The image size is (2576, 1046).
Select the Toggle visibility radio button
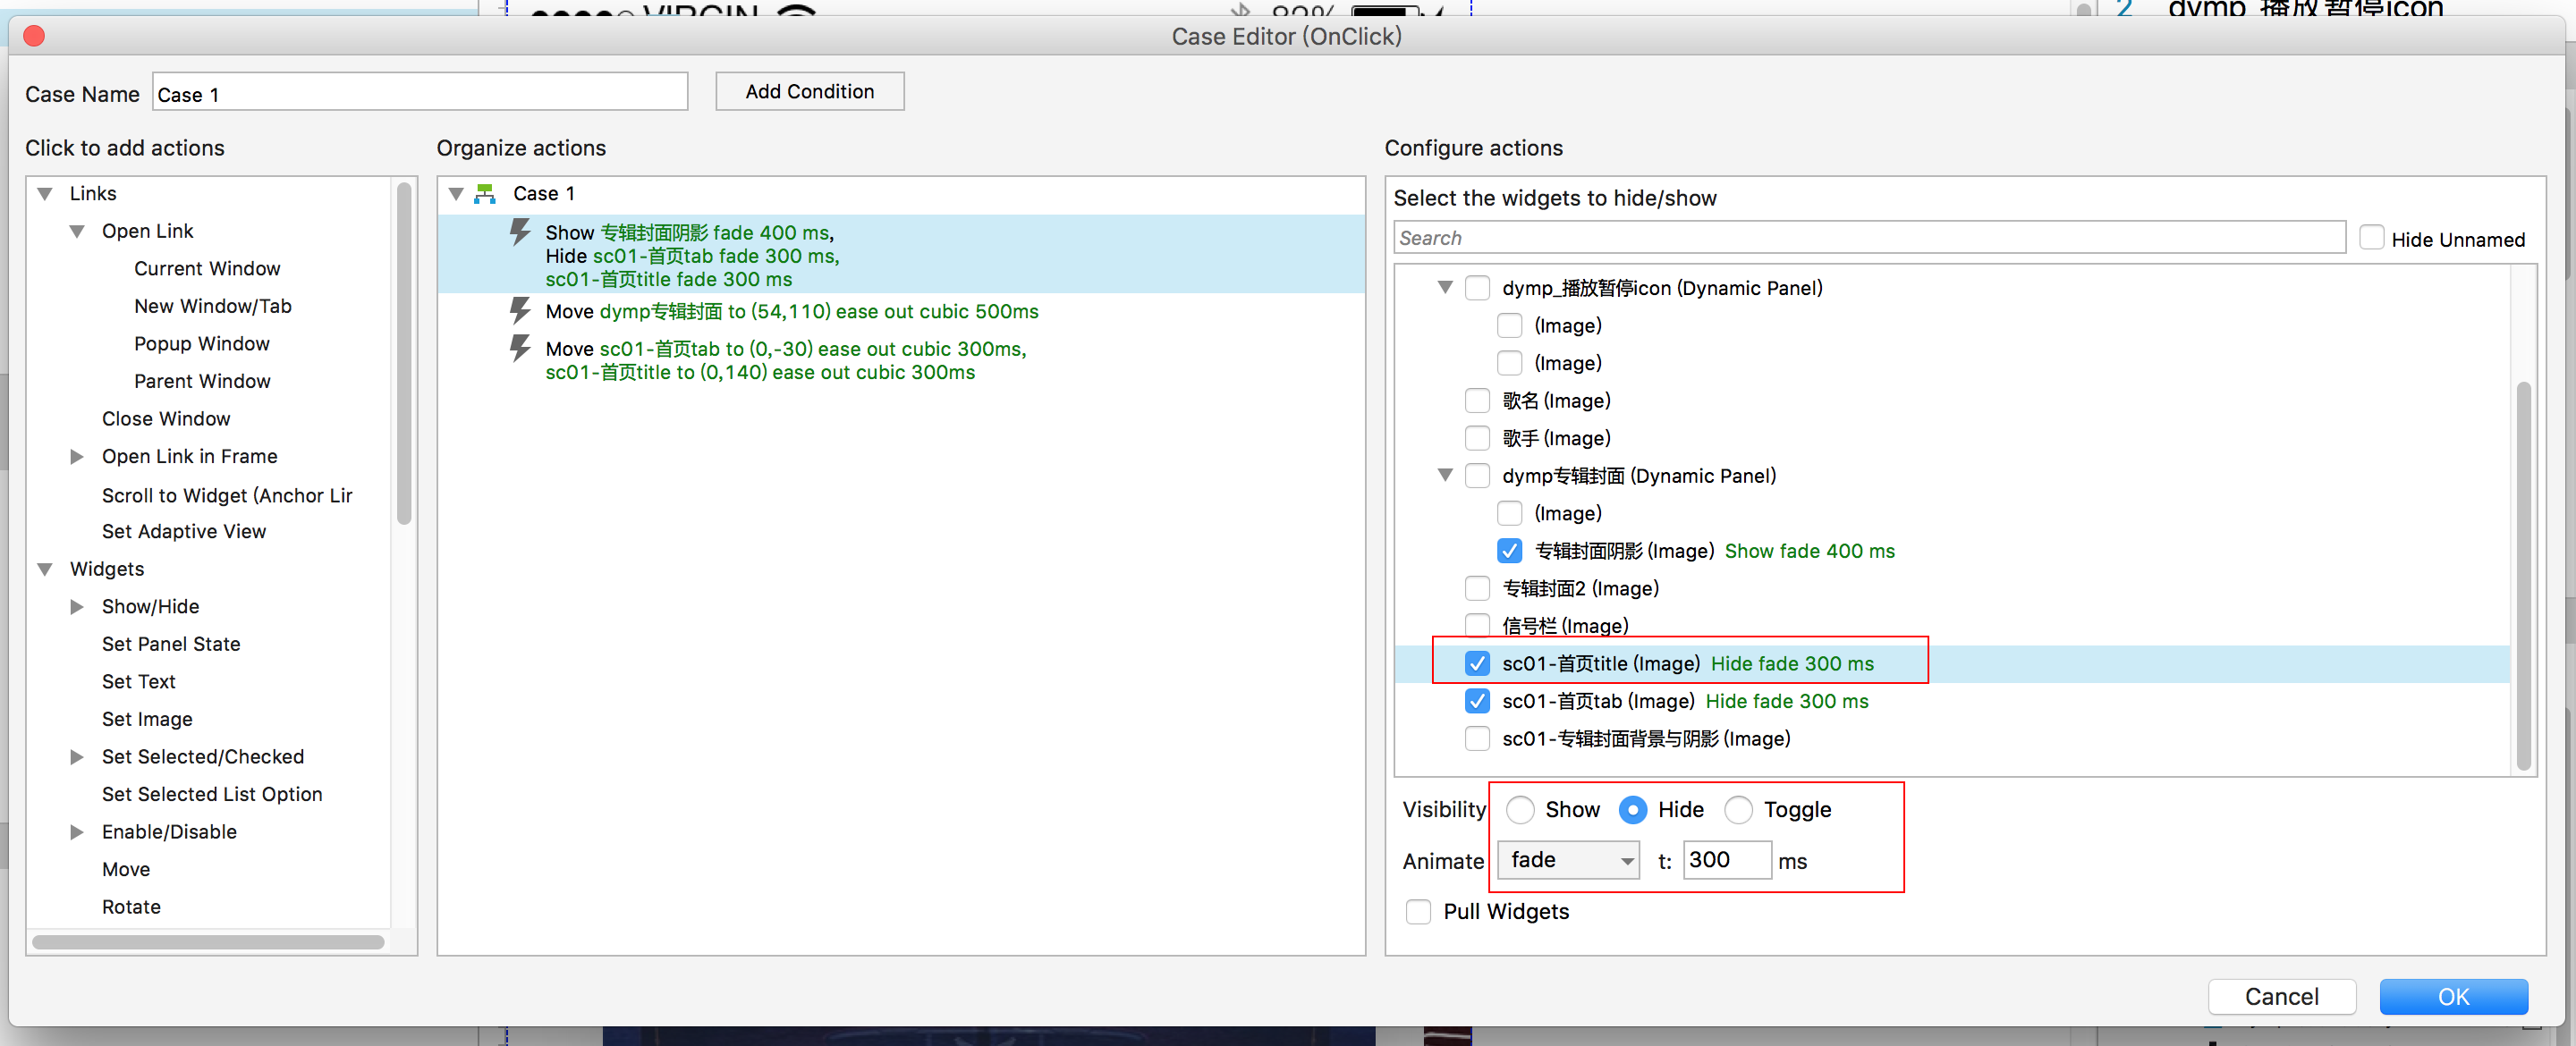coord(1738,810)
